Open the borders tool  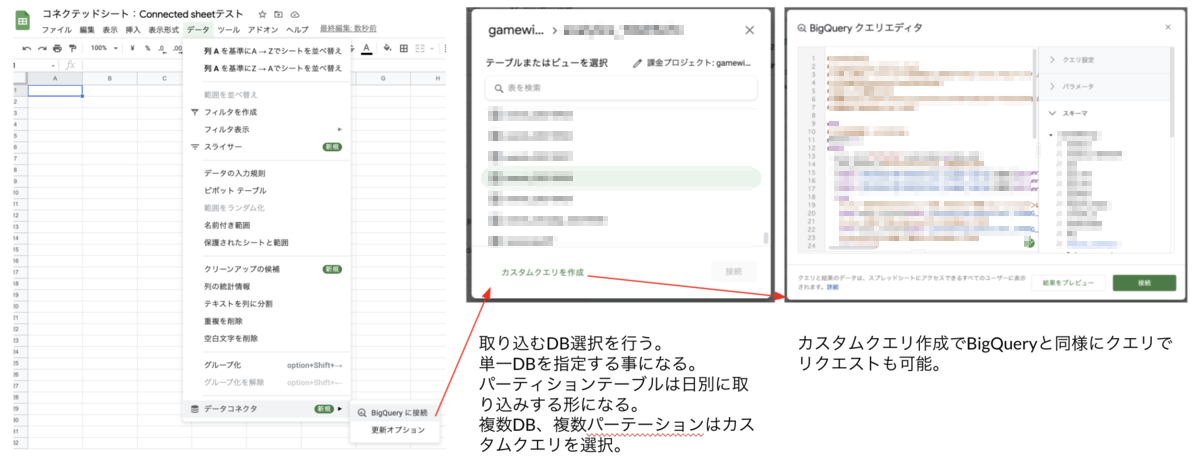pos(404,48)
